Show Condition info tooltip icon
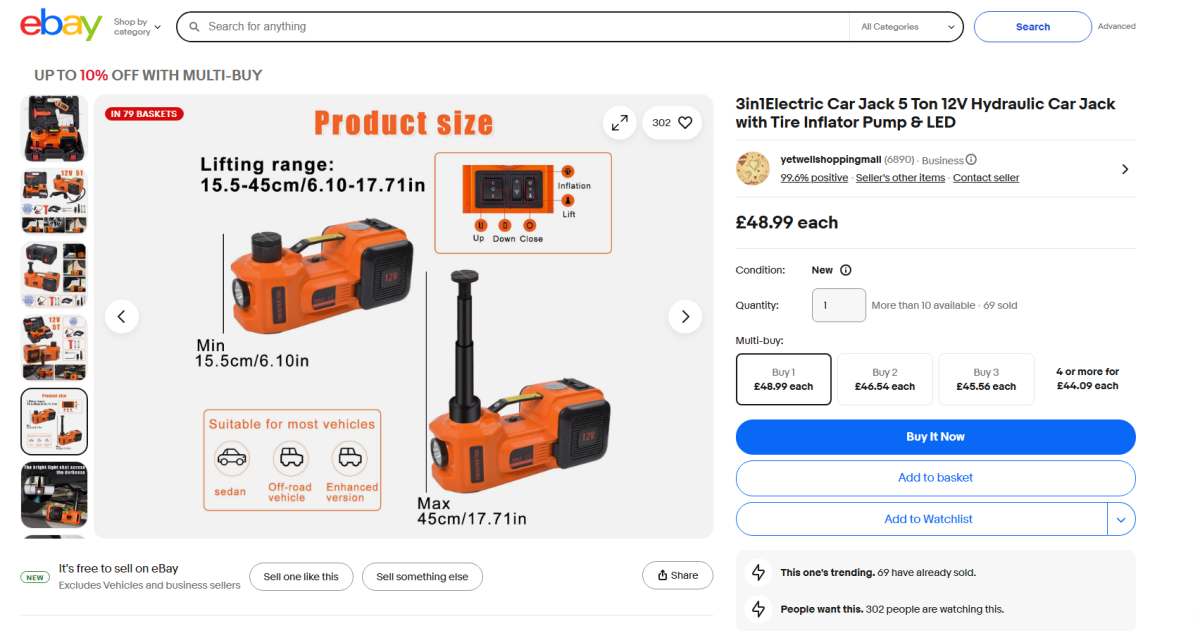The width and height of the screenshot is (1200, 631). pyautogui.click(x=846, y=270)
